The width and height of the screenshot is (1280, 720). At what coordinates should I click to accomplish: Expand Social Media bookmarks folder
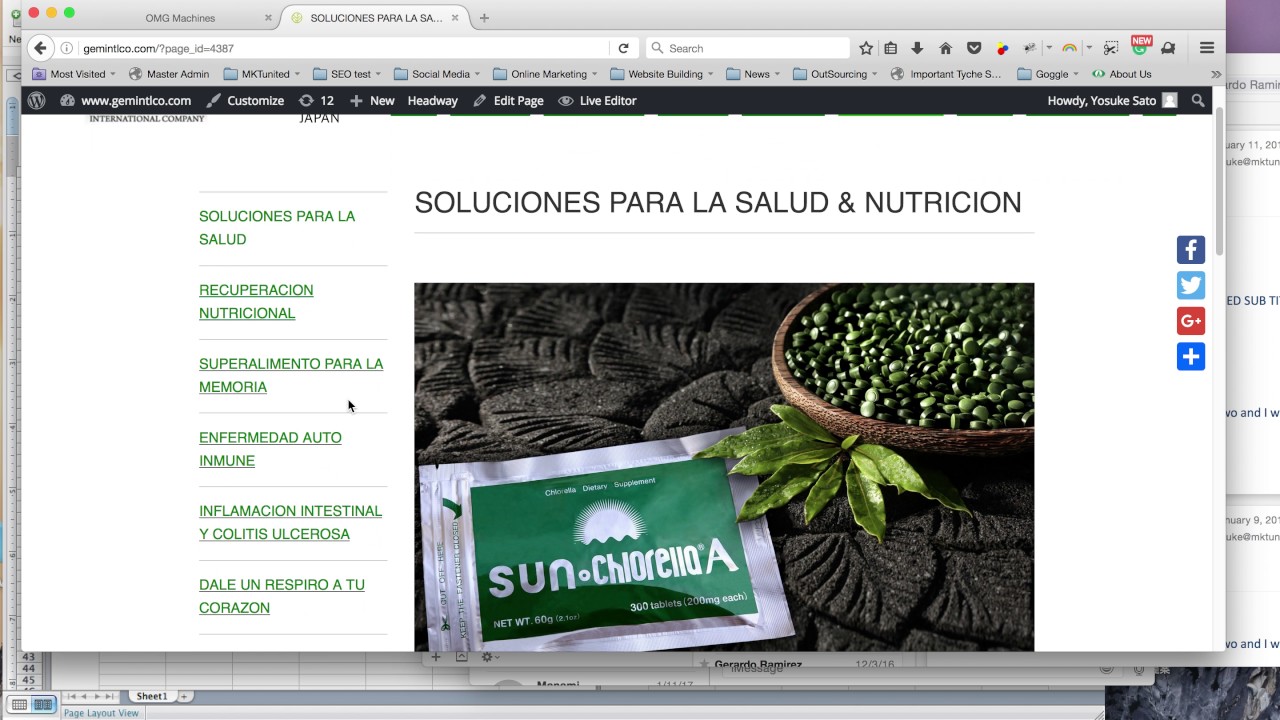pos(437,74)
